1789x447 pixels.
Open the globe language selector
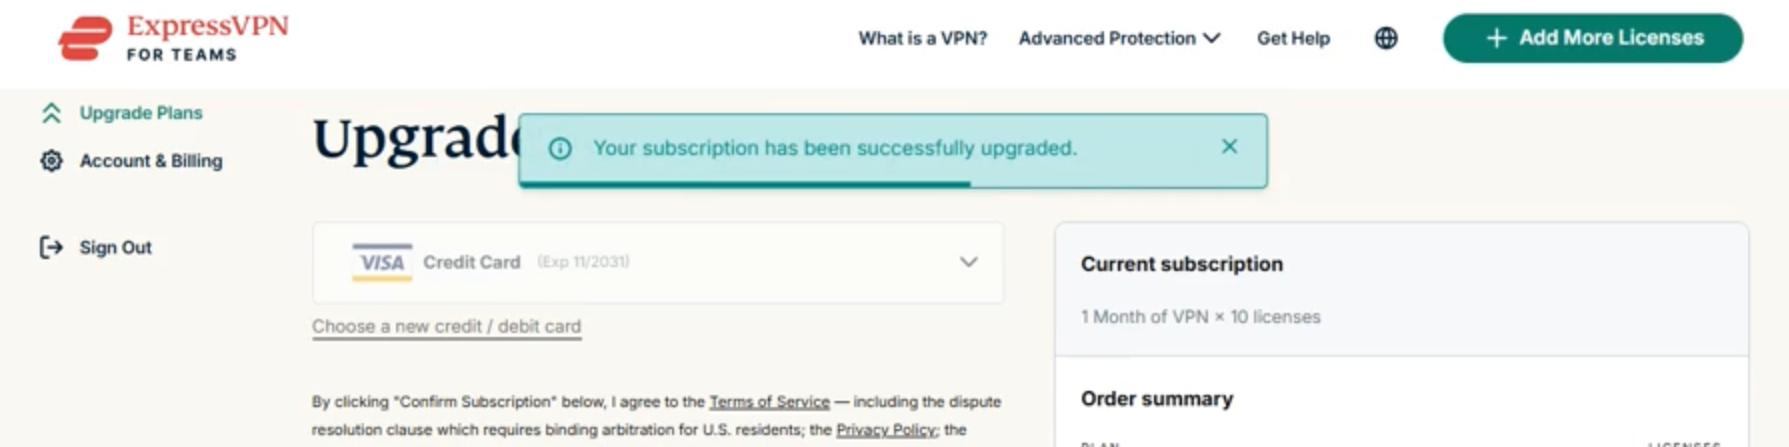[1386, 38]
